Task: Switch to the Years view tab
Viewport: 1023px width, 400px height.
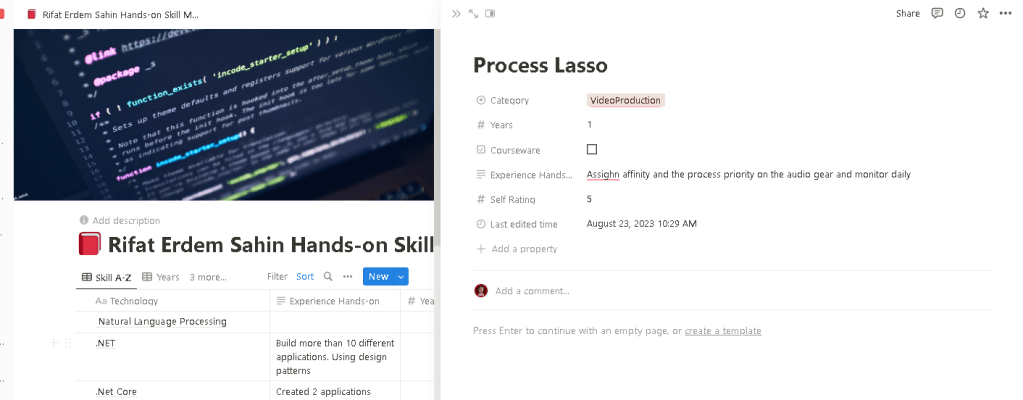Action: point(160,277)
